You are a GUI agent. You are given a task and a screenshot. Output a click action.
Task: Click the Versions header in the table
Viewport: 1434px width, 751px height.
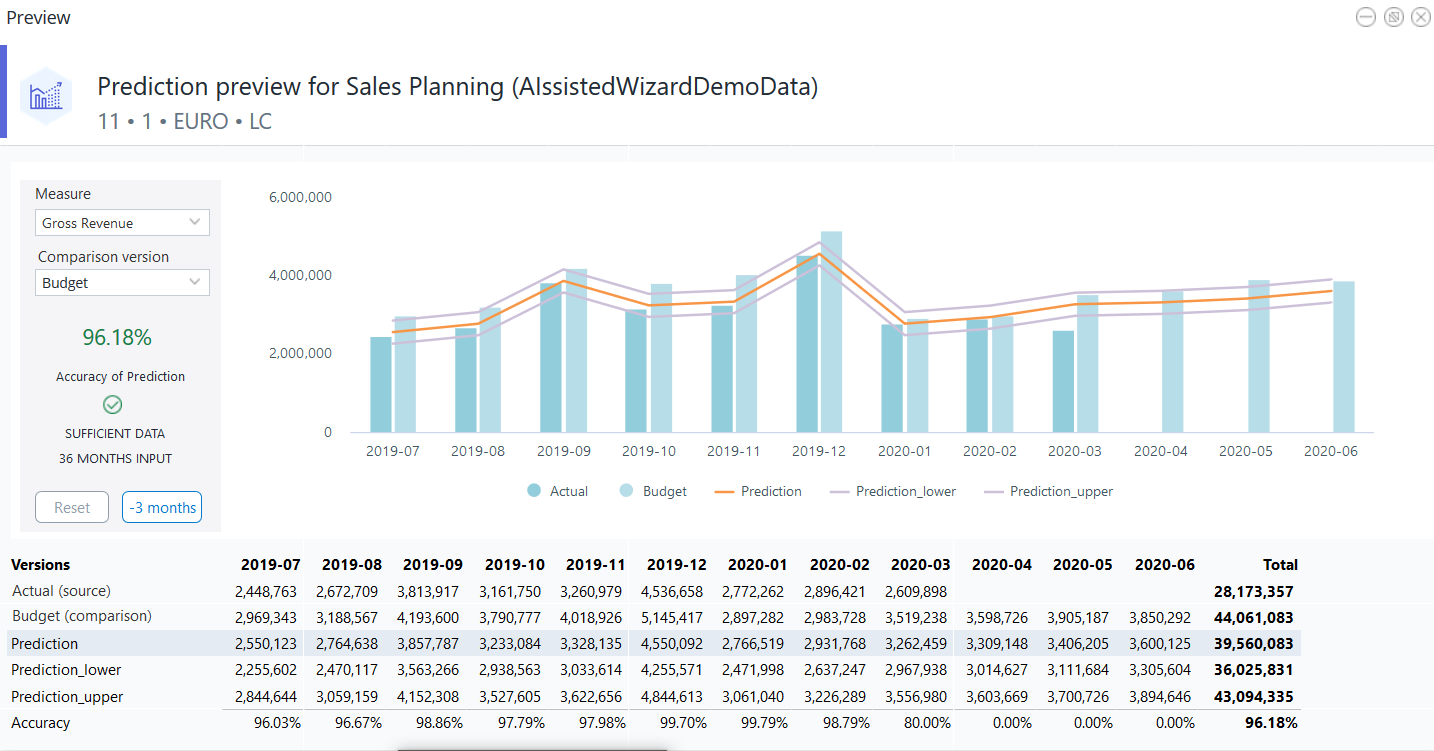coord(39,564)
